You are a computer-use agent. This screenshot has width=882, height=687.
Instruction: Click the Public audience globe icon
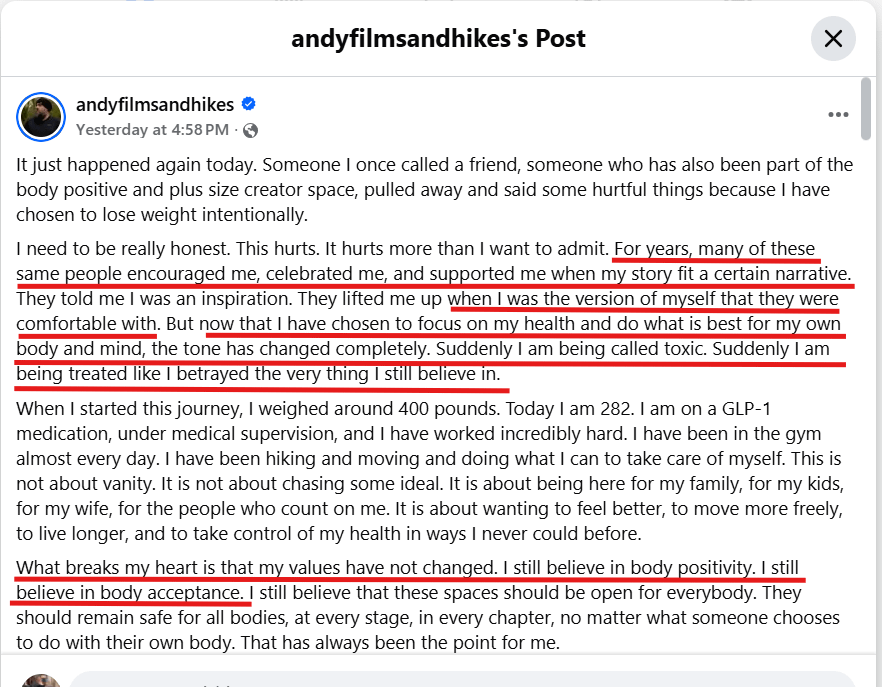pyautogui.click(x=250, y=130)
